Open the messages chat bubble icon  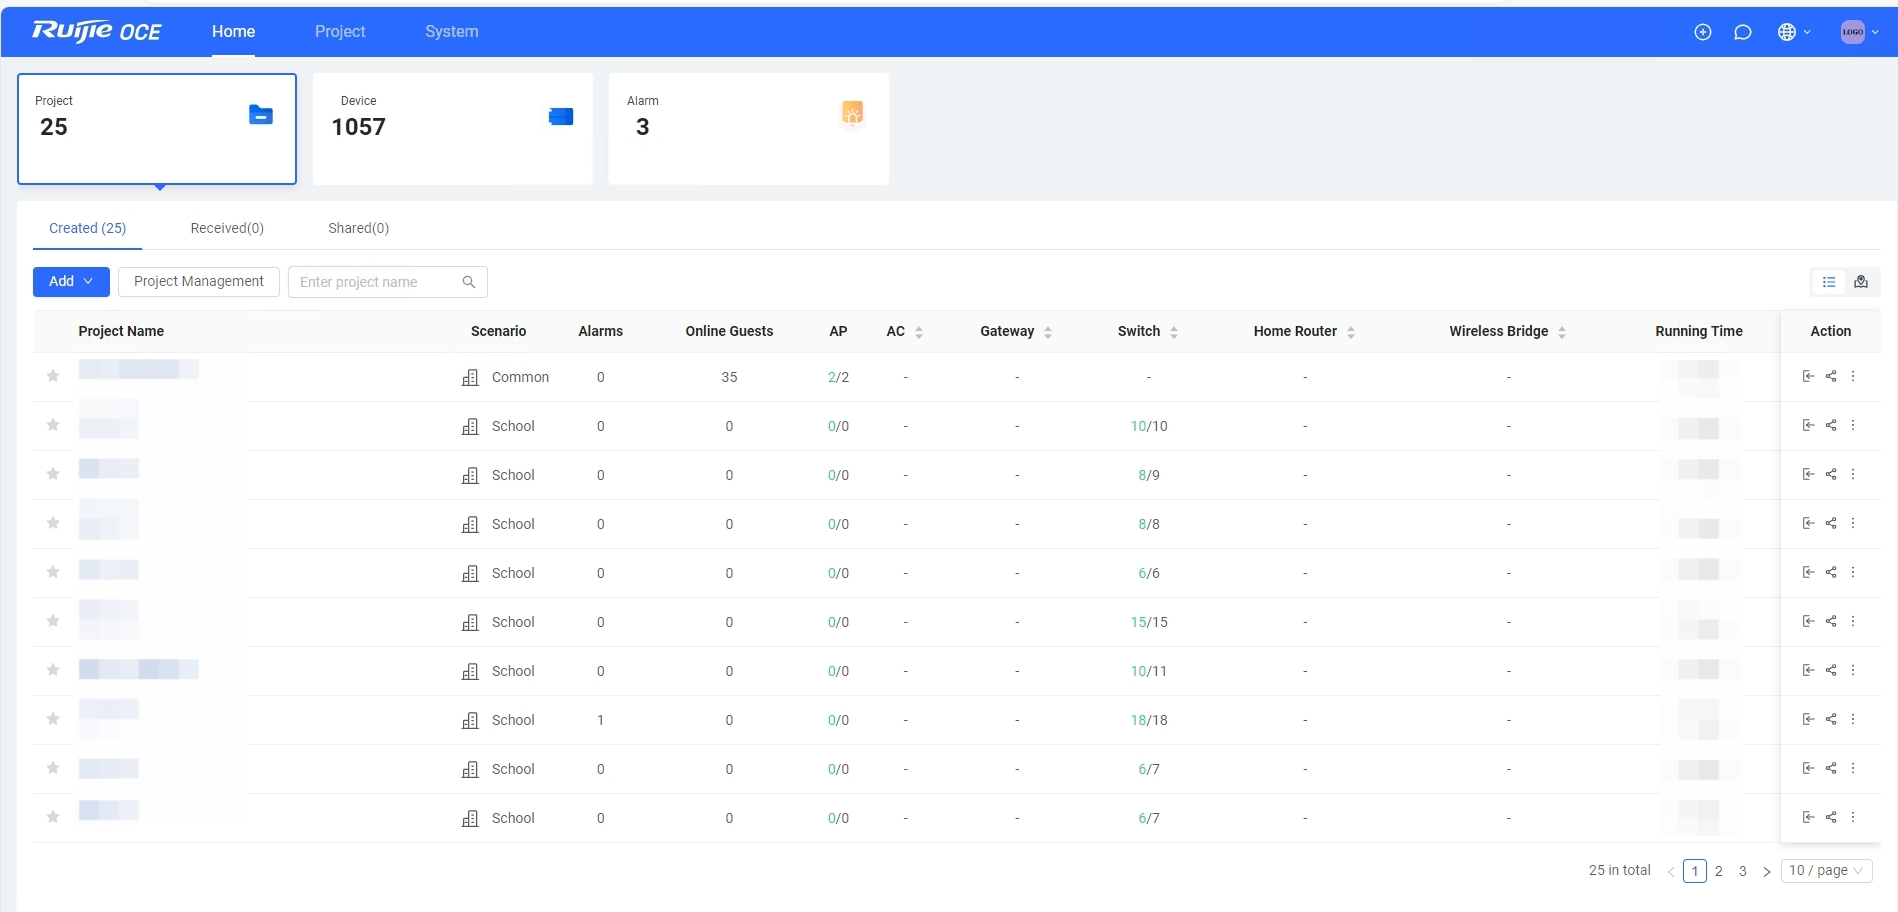click(x=1743, y=32)
